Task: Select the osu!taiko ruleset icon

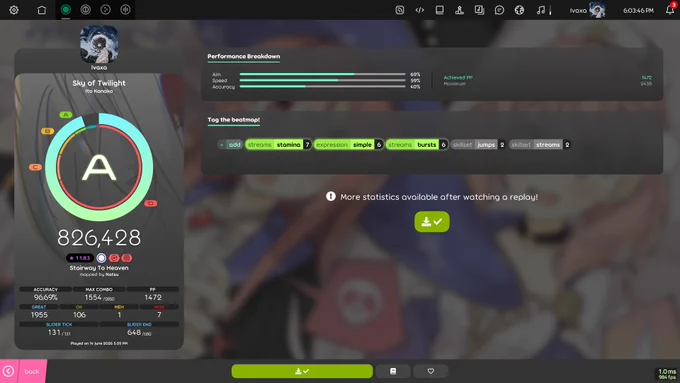Action: 85,10
